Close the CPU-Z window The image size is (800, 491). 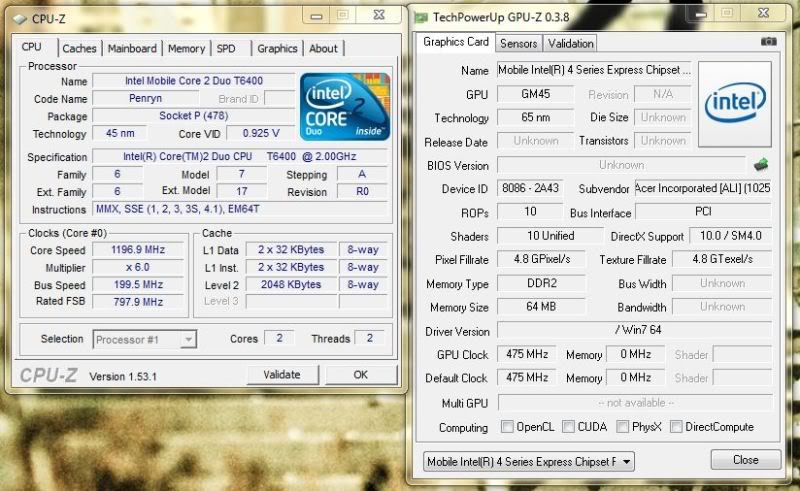(x=379, y=15)
